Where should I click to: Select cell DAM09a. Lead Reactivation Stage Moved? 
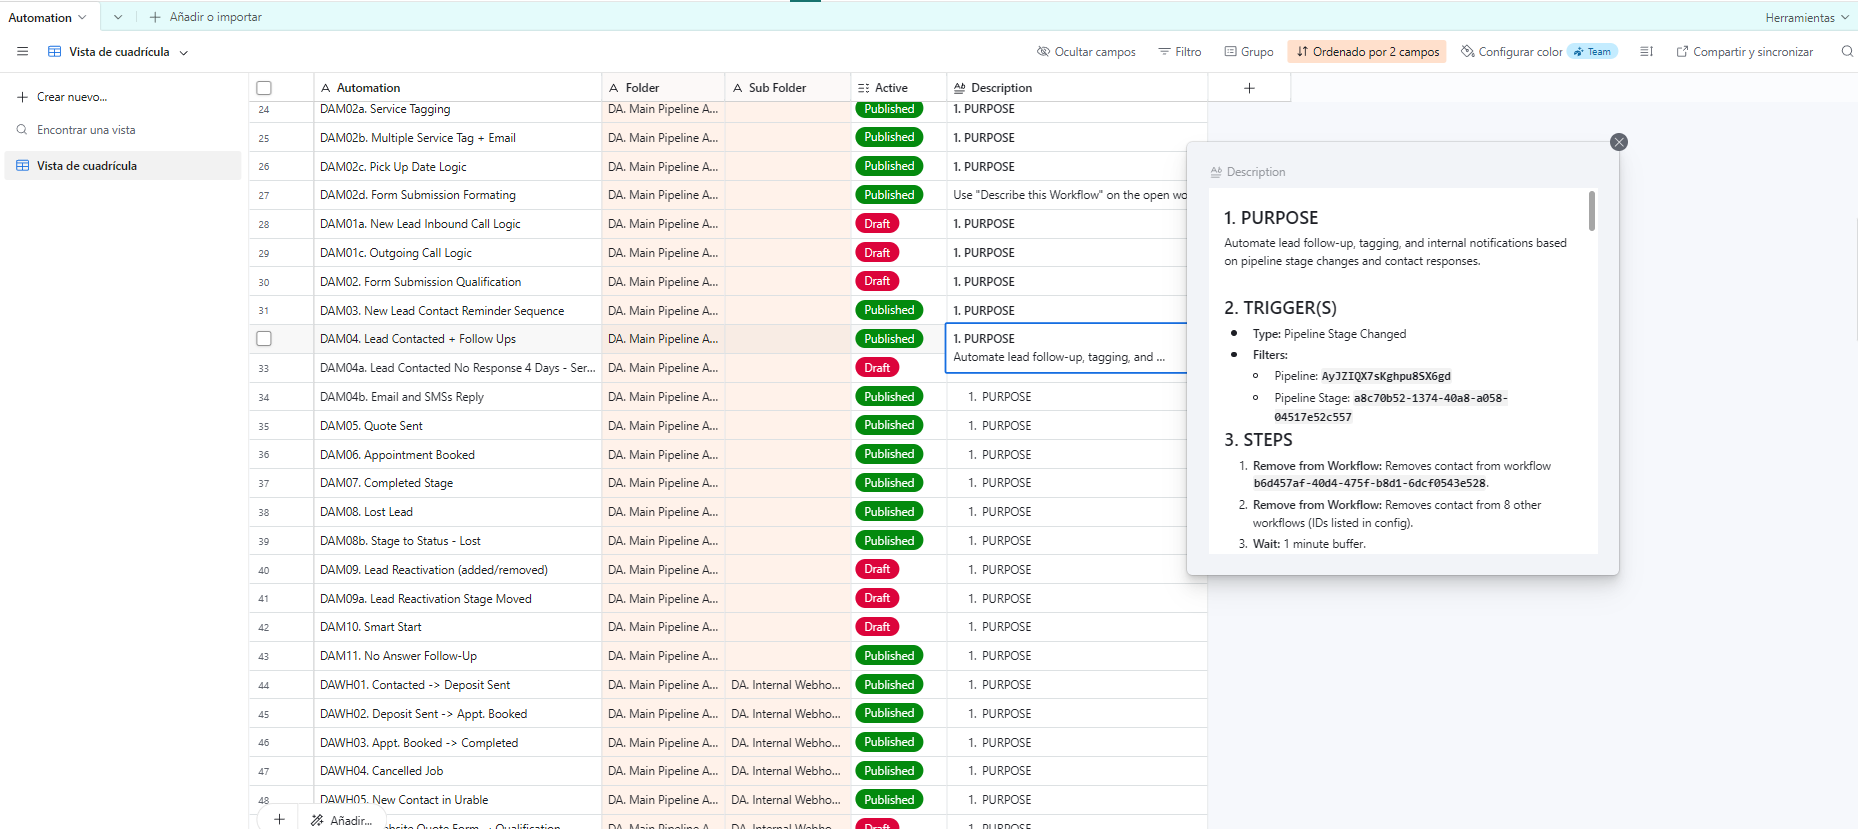(457, 599)
